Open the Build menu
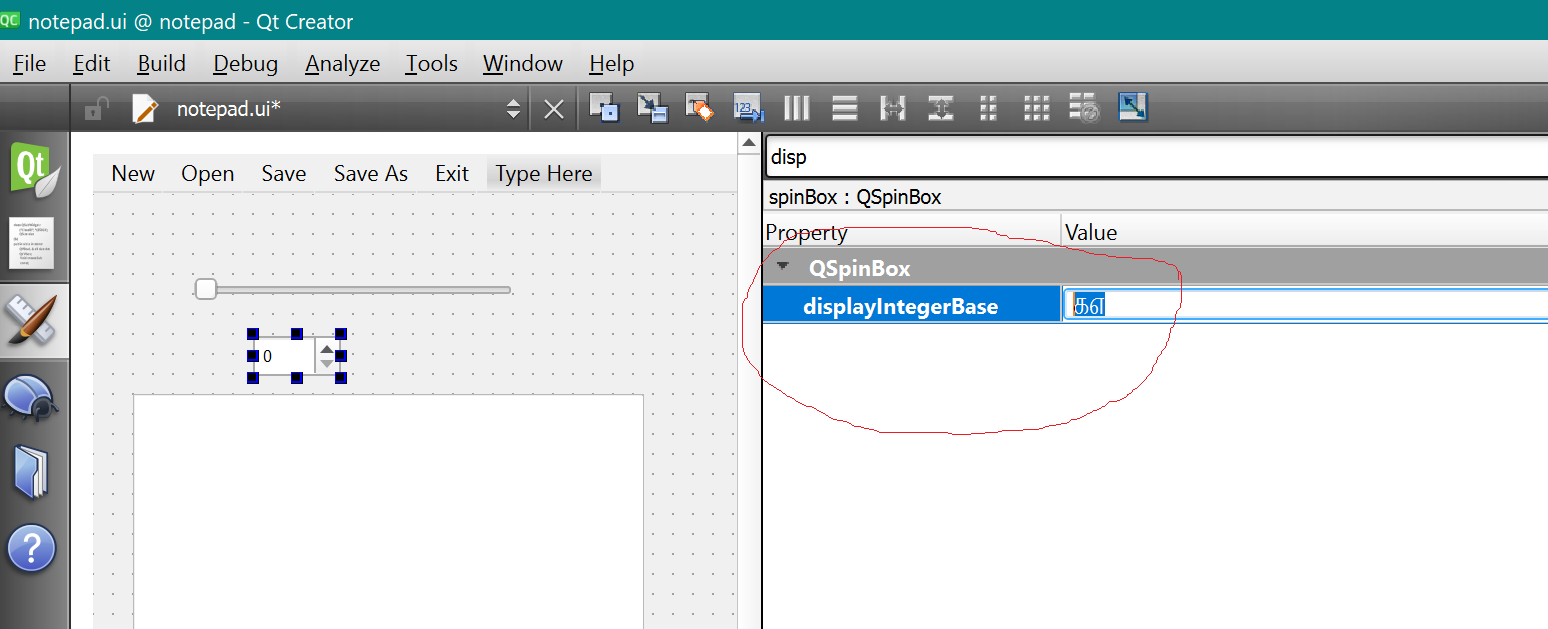Screen dimensions: 1548x629 pyautogui.click(x=162, y=63)
